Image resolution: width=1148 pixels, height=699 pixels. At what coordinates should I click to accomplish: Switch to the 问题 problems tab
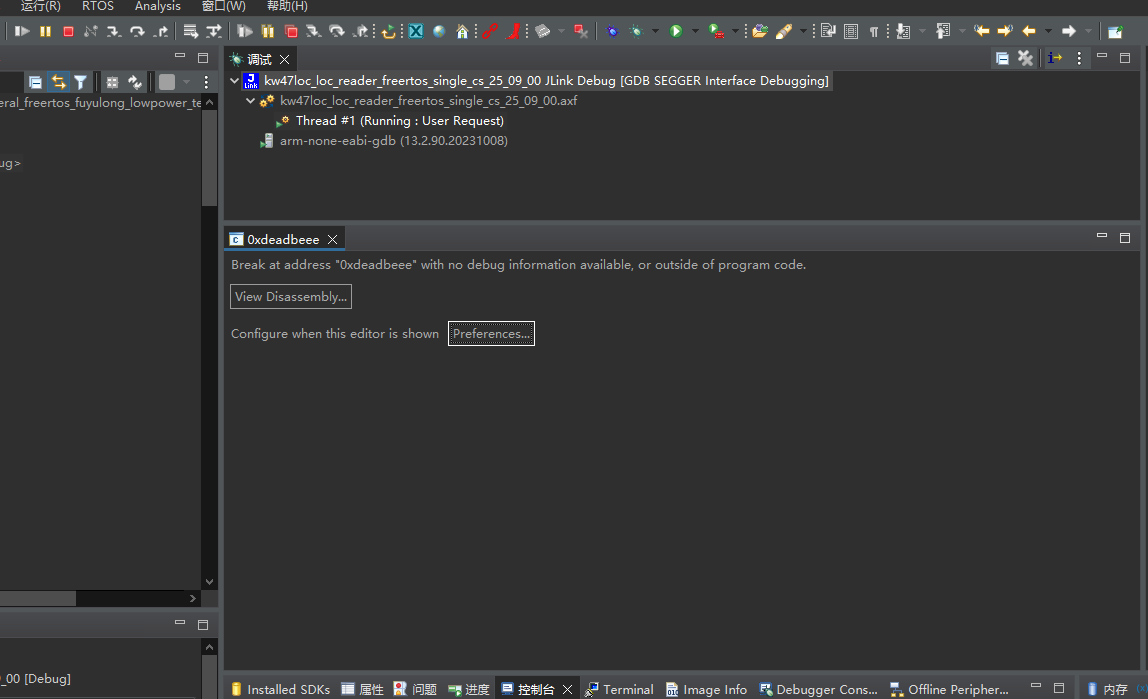pos(415,689)
